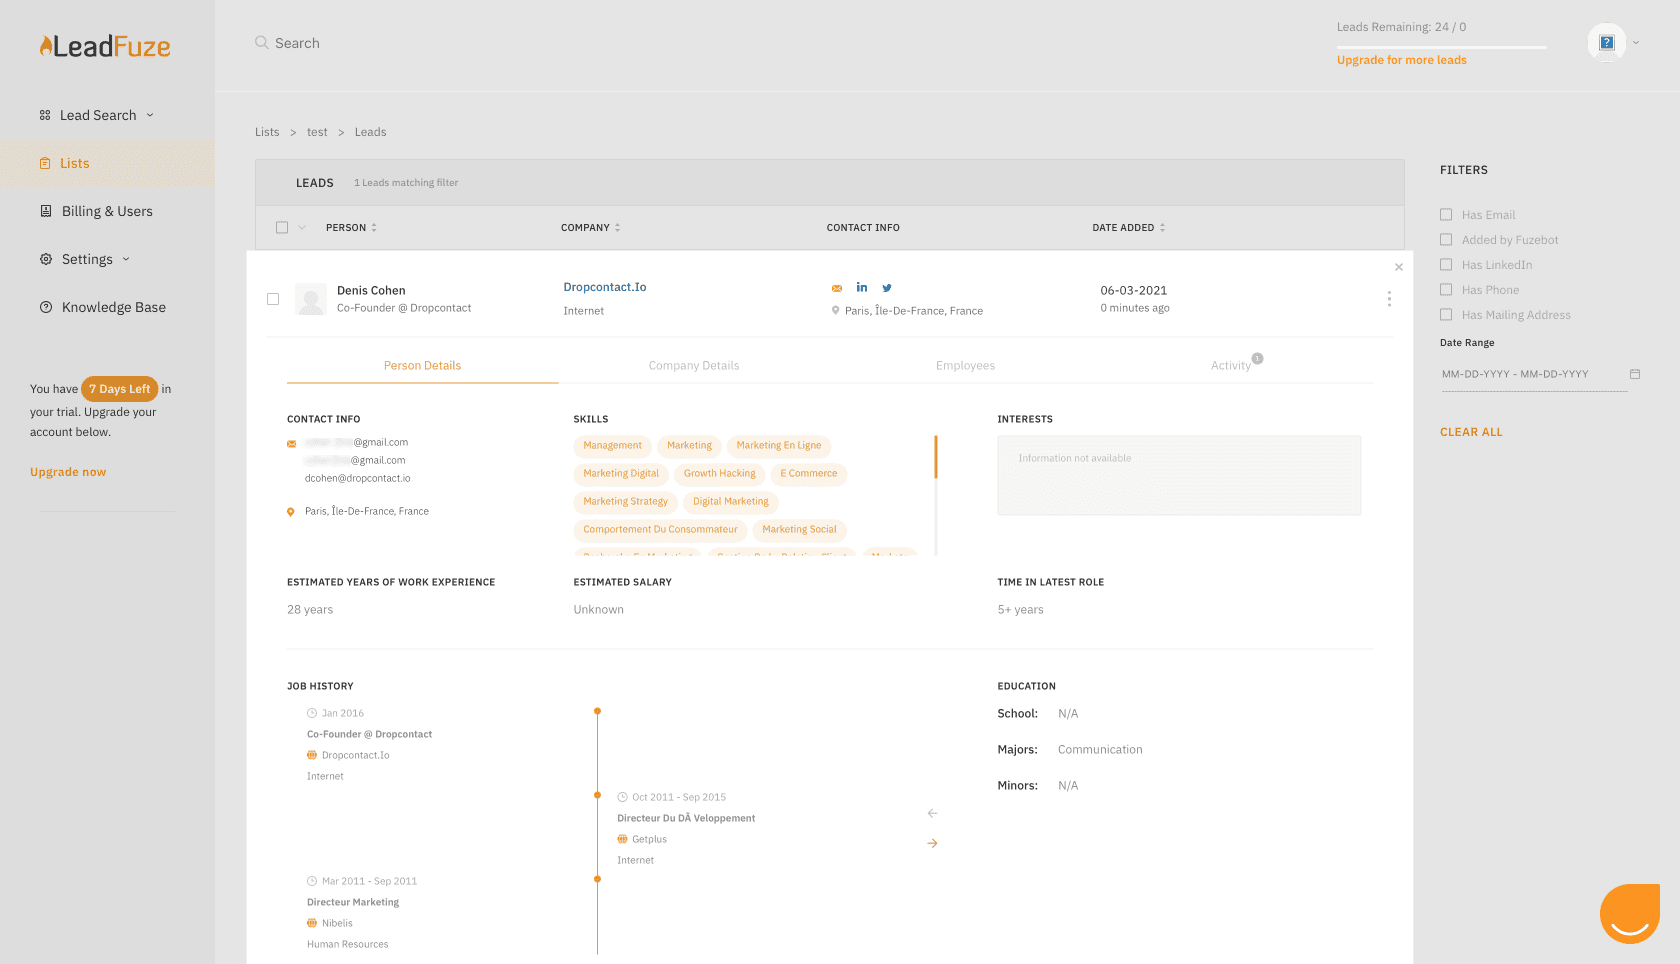Close the lead detail panel

(x=1399, y=267)
